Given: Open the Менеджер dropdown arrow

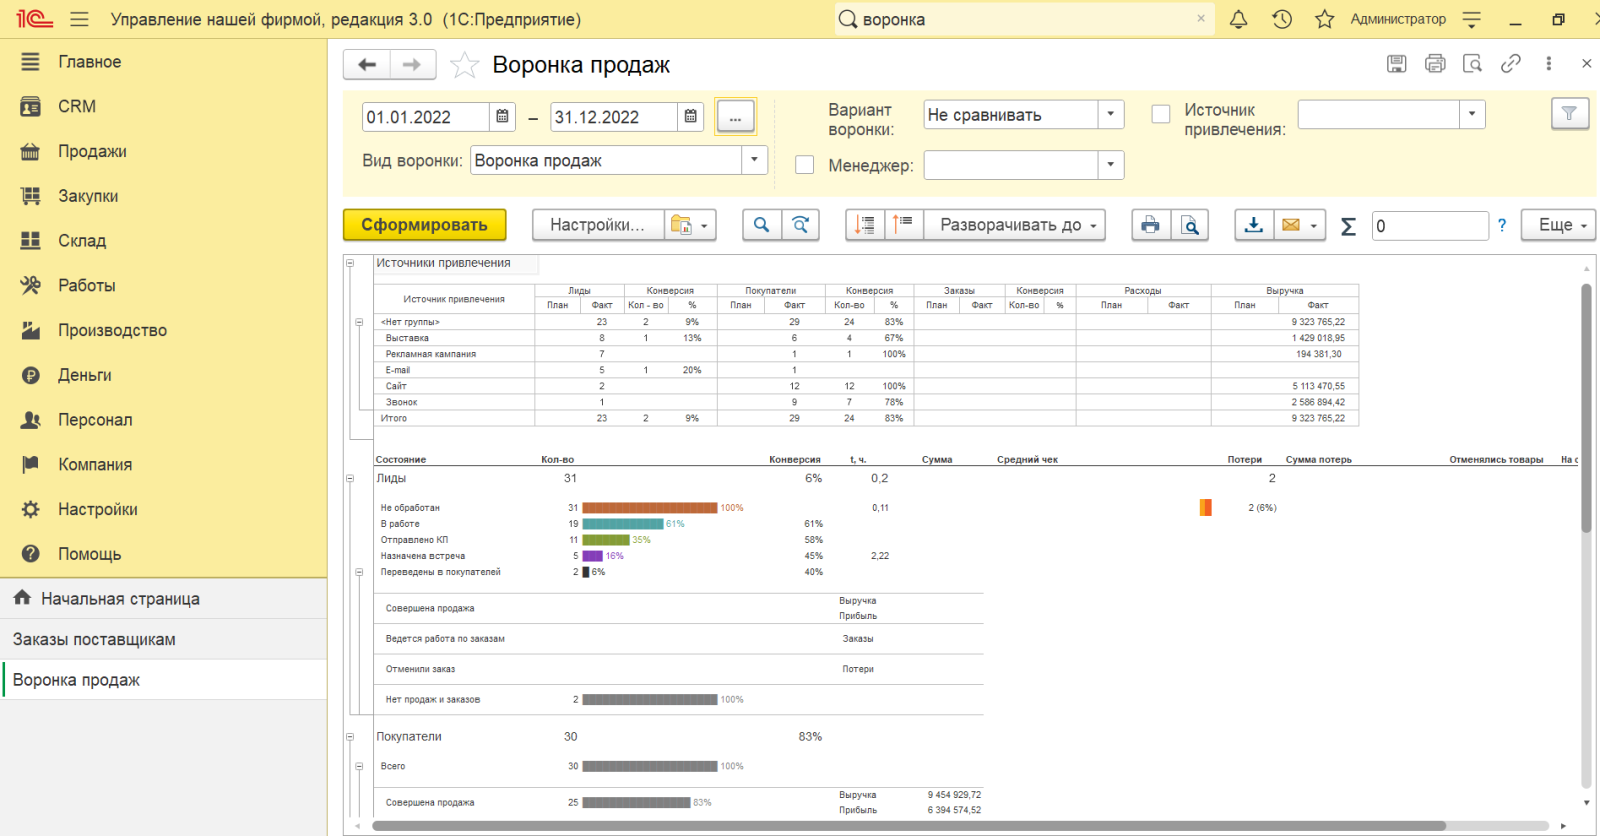Looking at the screenshot, I should (x=1111, y=165).
